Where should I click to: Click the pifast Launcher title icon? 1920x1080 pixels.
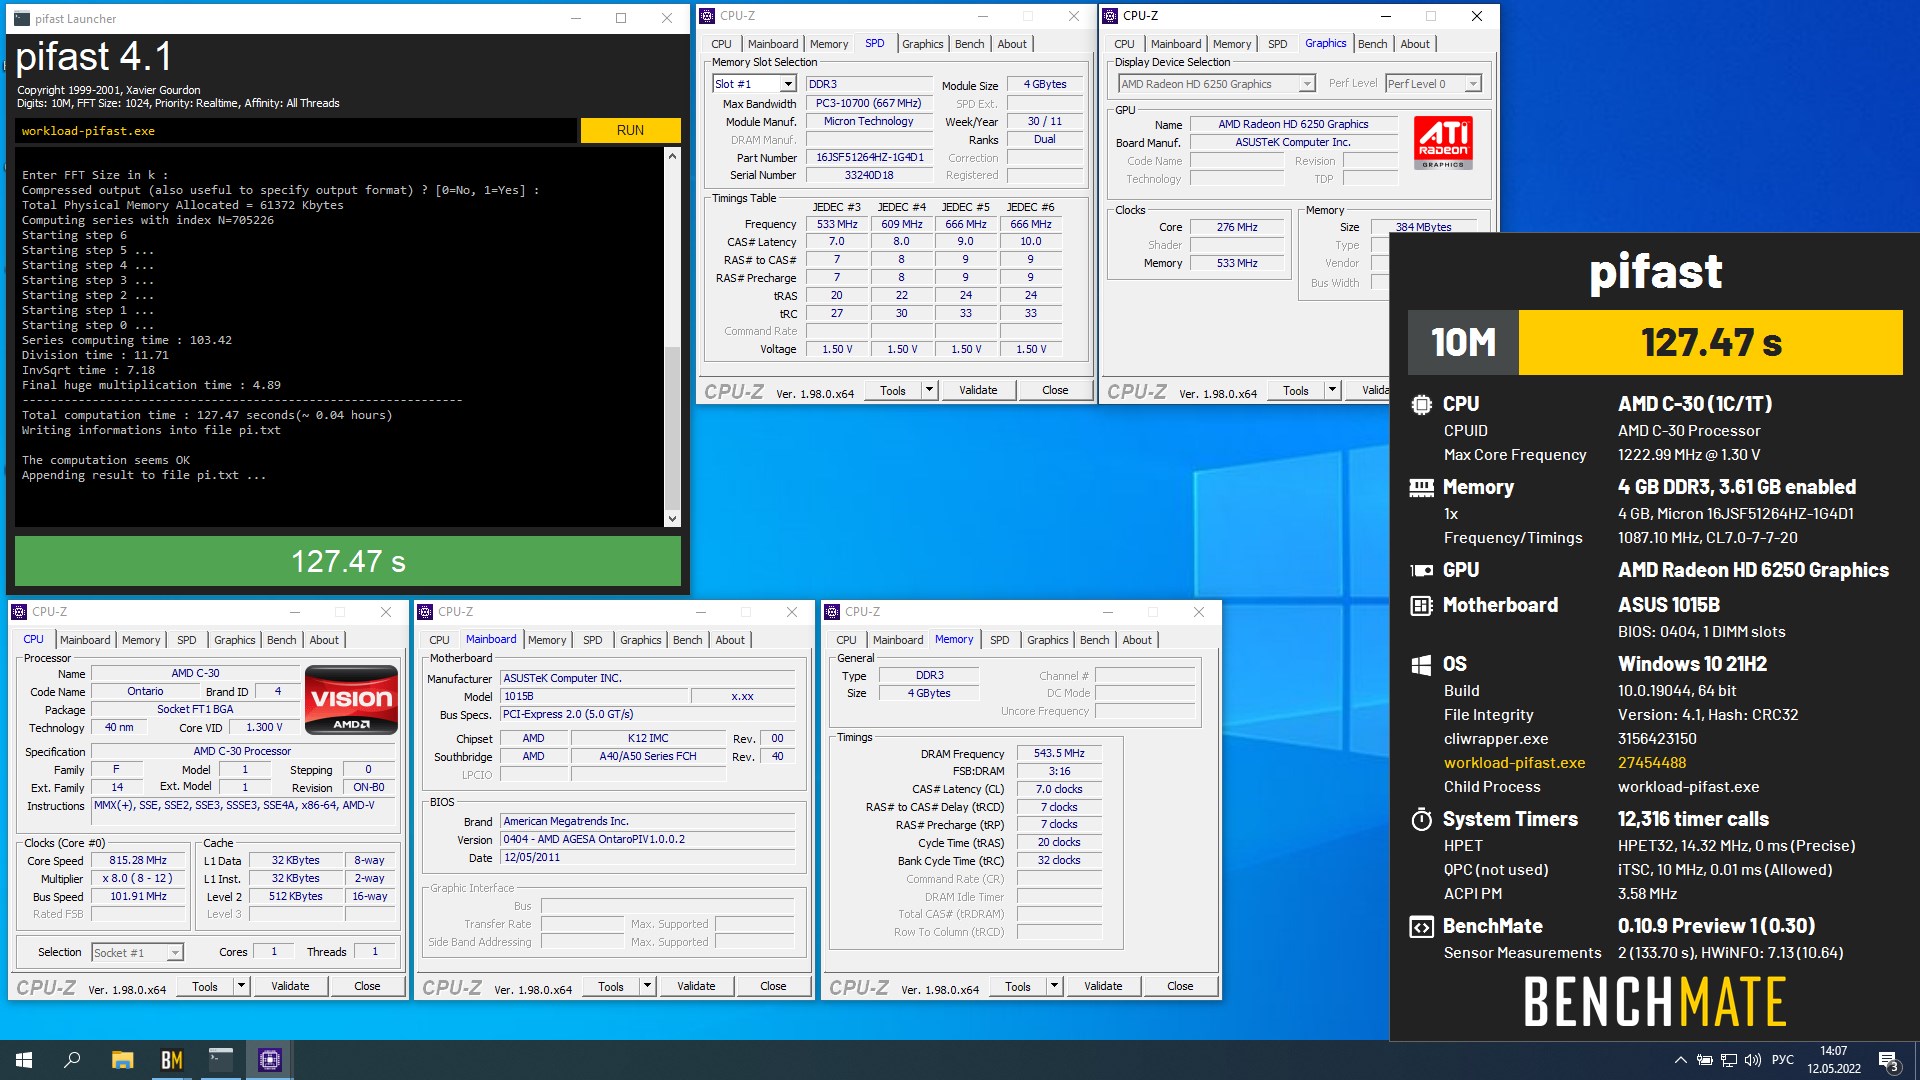(22, 18)
